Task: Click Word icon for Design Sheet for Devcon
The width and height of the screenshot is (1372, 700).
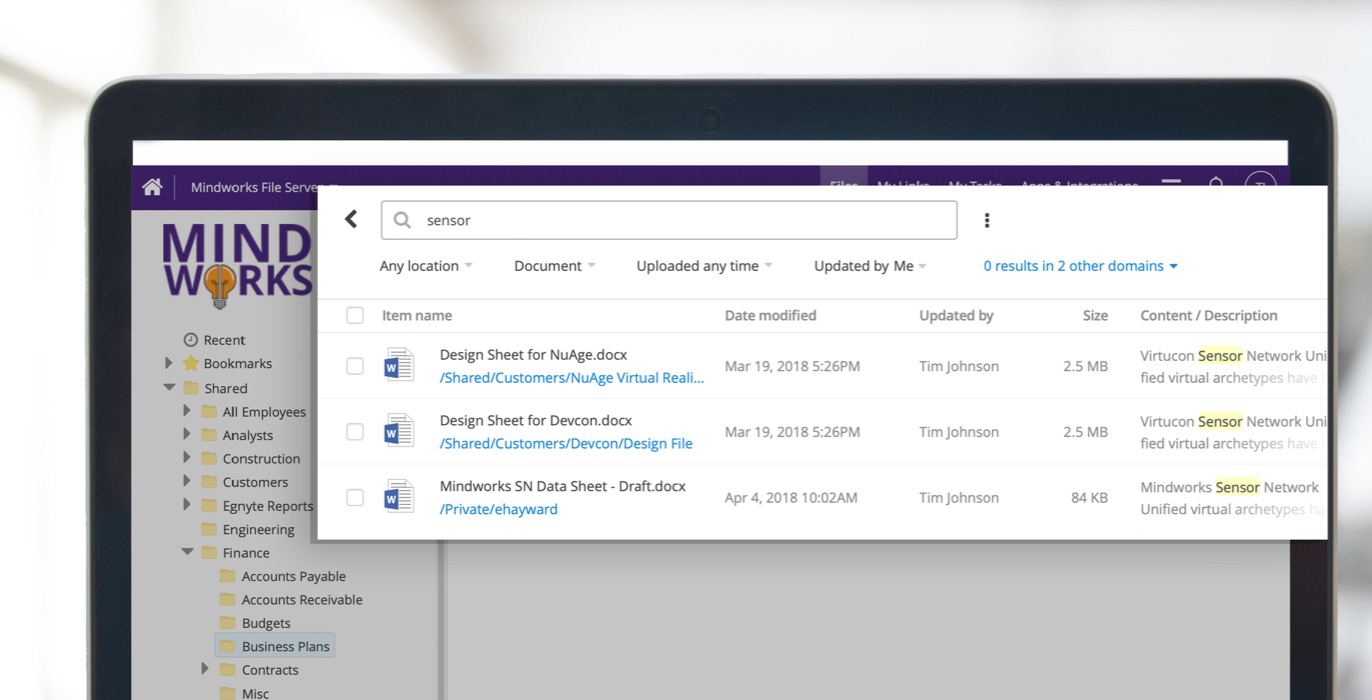Action: pyautogui.click(x=399, y=432)
